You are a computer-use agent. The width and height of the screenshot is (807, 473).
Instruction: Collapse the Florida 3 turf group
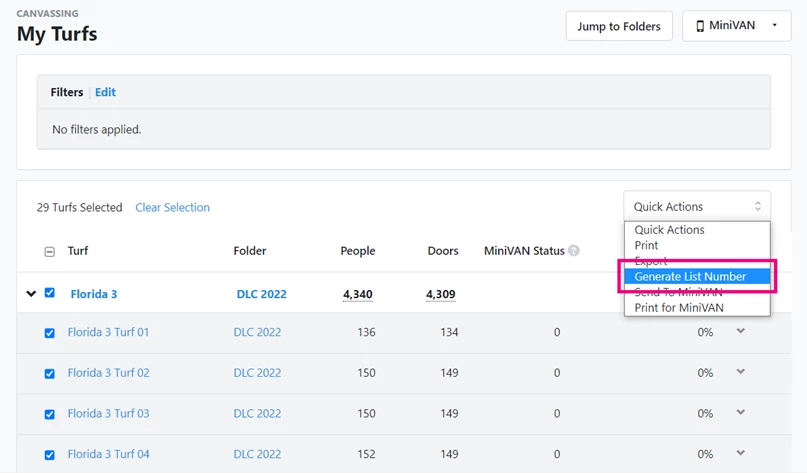(31, 294)
